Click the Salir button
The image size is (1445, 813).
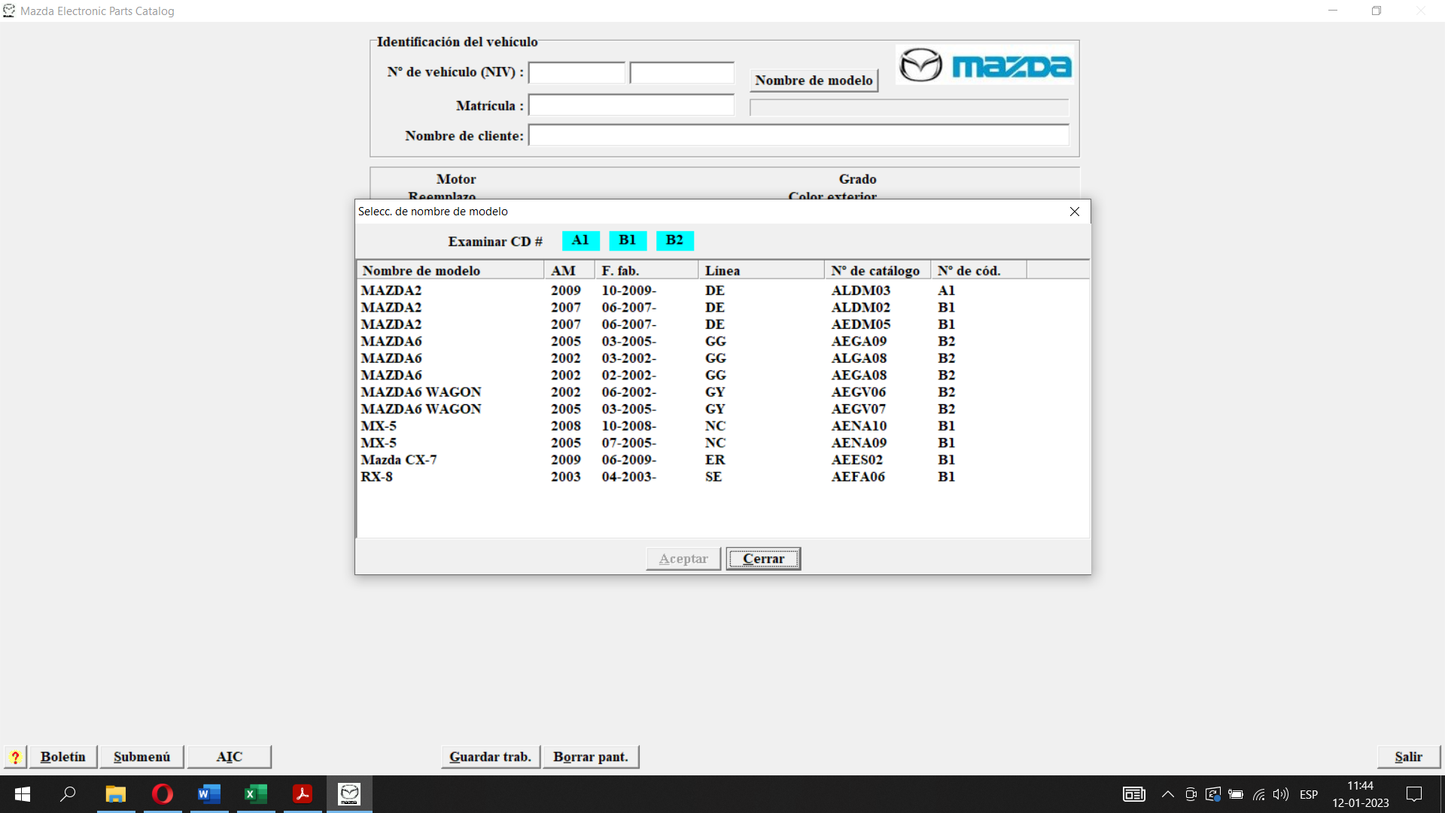click(1408, 757)
